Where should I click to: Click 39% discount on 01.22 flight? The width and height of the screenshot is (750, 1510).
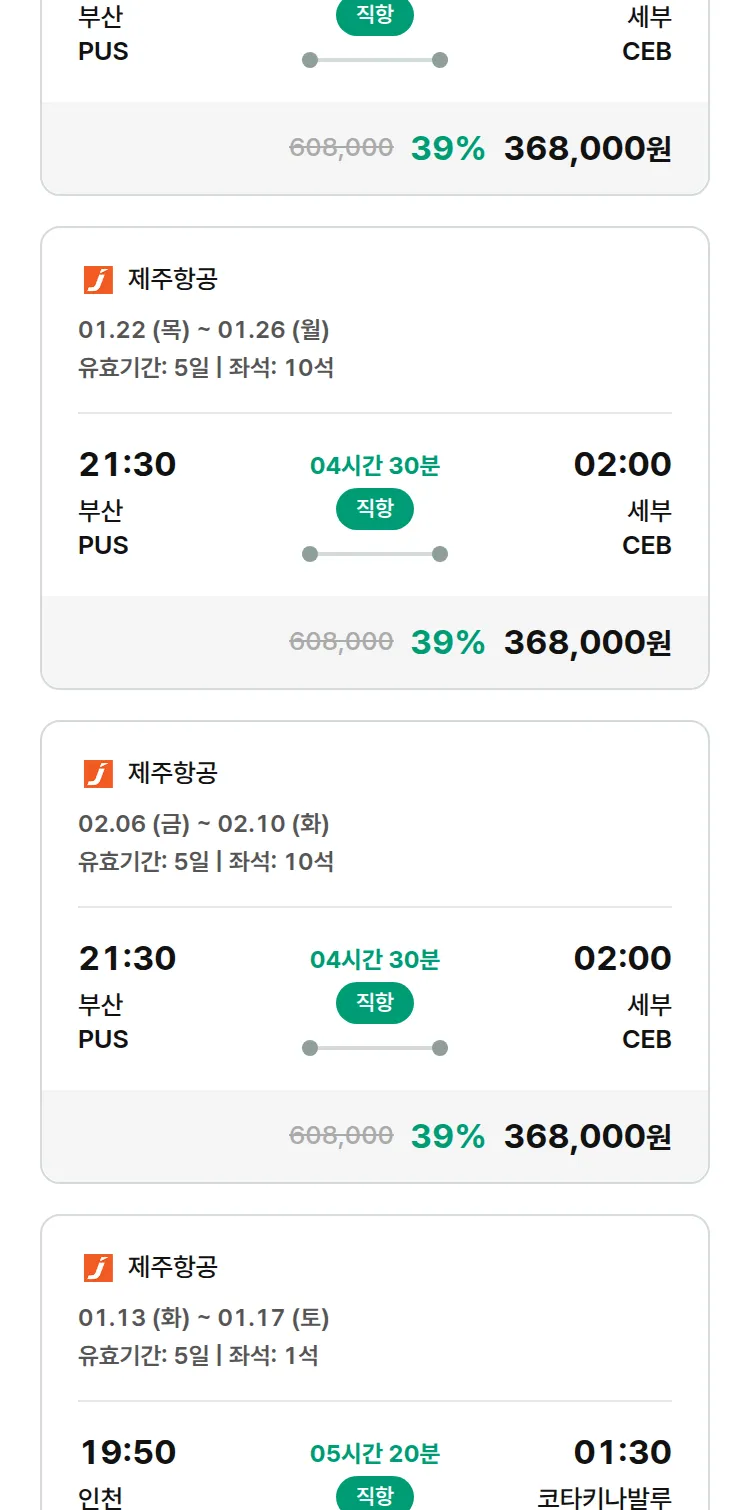tap(447, 642)
